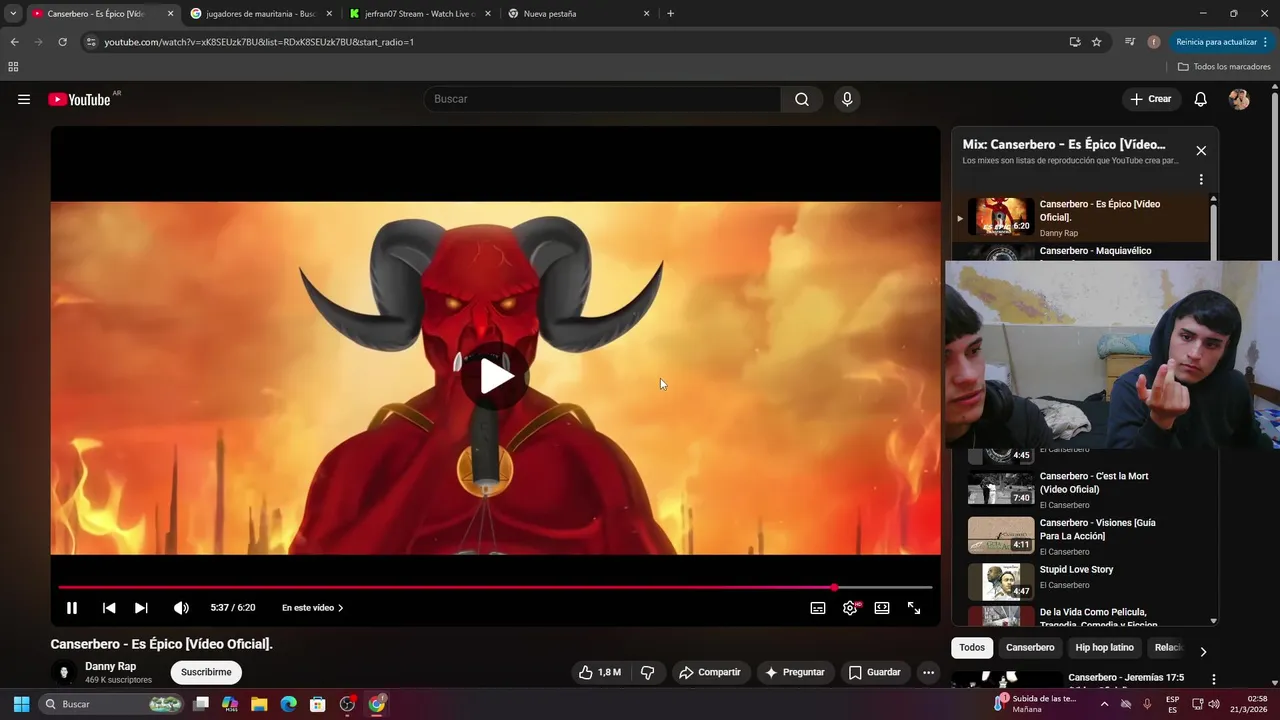Open the account avatar menu
The image size is (1280, 720).
1239,99
